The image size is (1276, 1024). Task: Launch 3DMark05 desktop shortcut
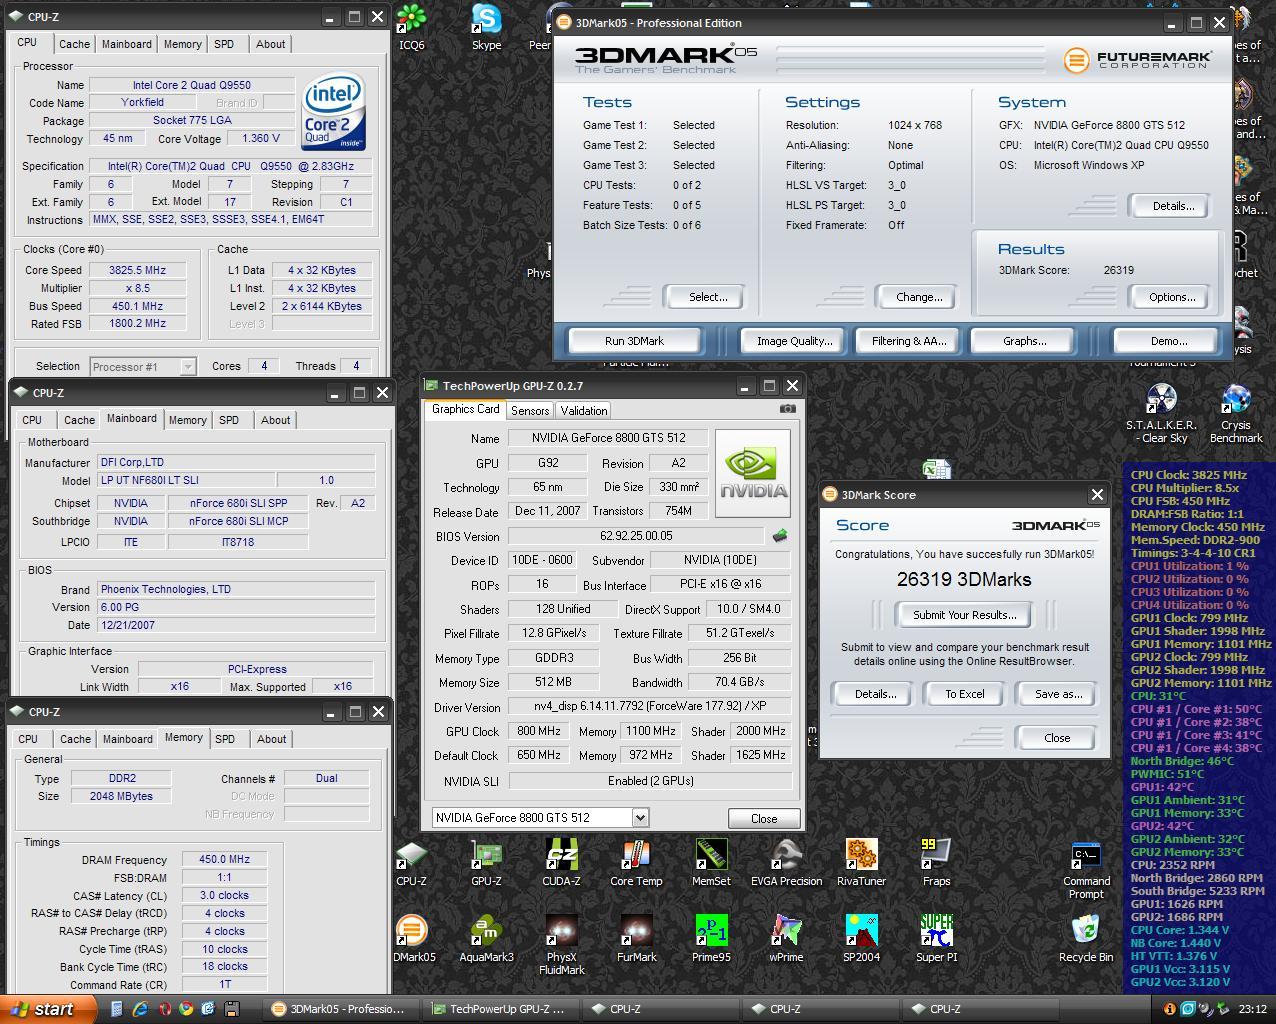point(413,939)
